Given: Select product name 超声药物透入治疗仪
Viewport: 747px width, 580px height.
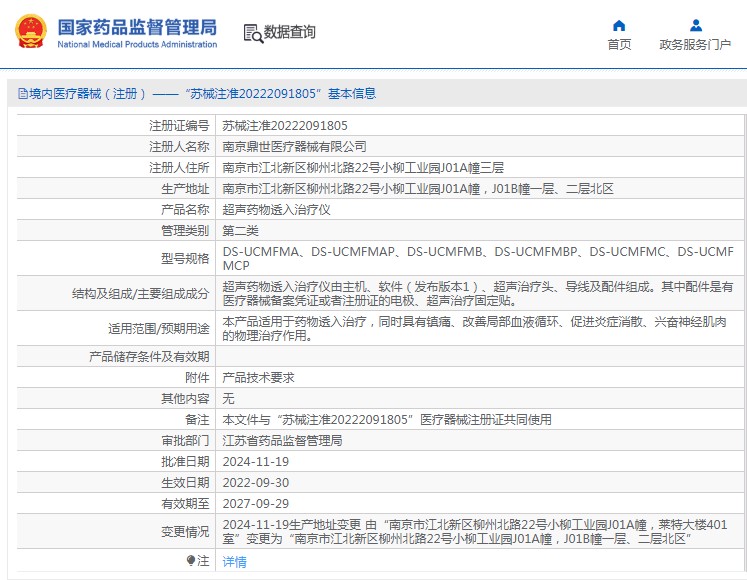Looking at the screenshot, I should pos(276,210).
